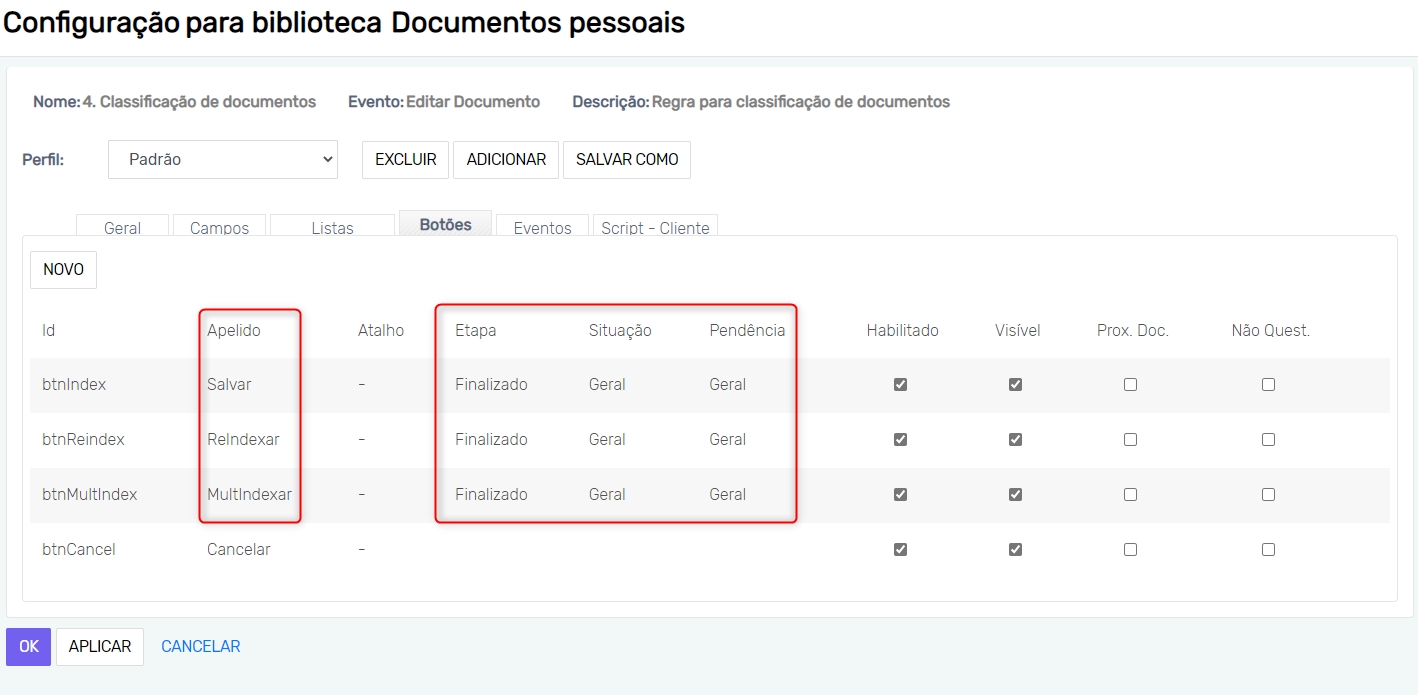1418x695 pixels.
Task: Uncheck Habilitado for btnIndex row
Action: tap(900, 384)
